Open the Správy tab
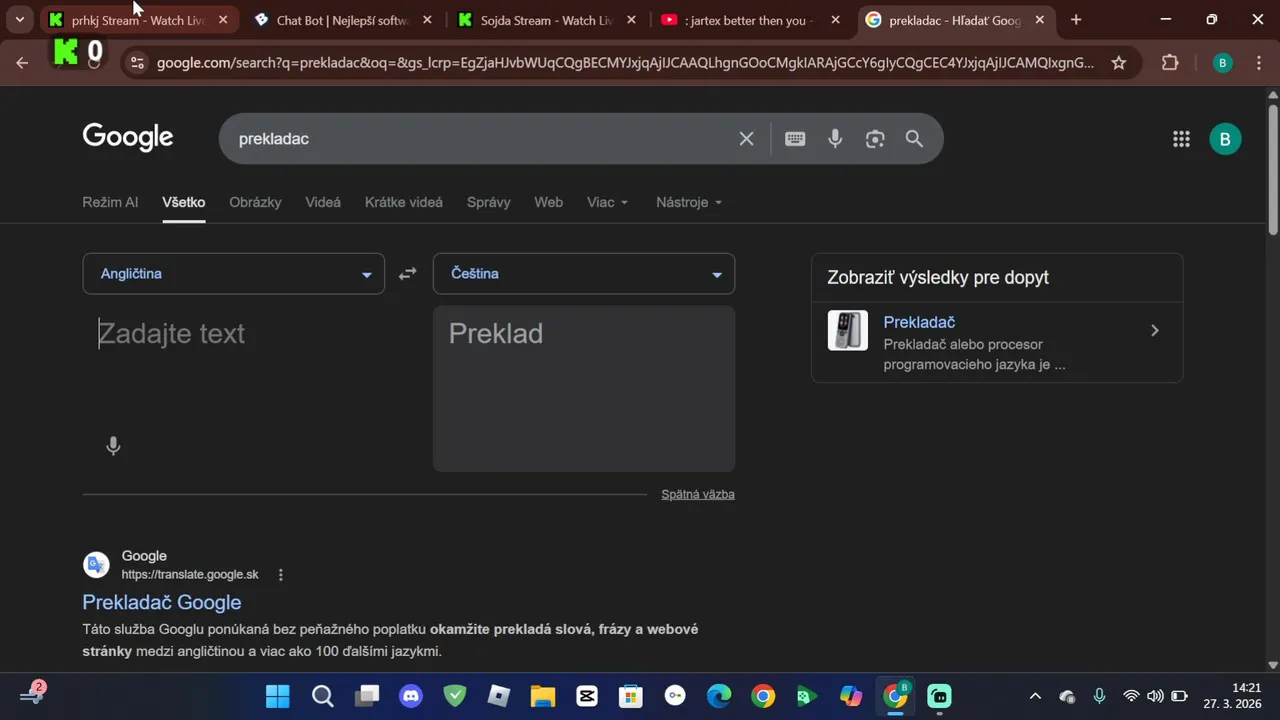This screenshot has height=720, width=1280. click(x=488, y=202)
